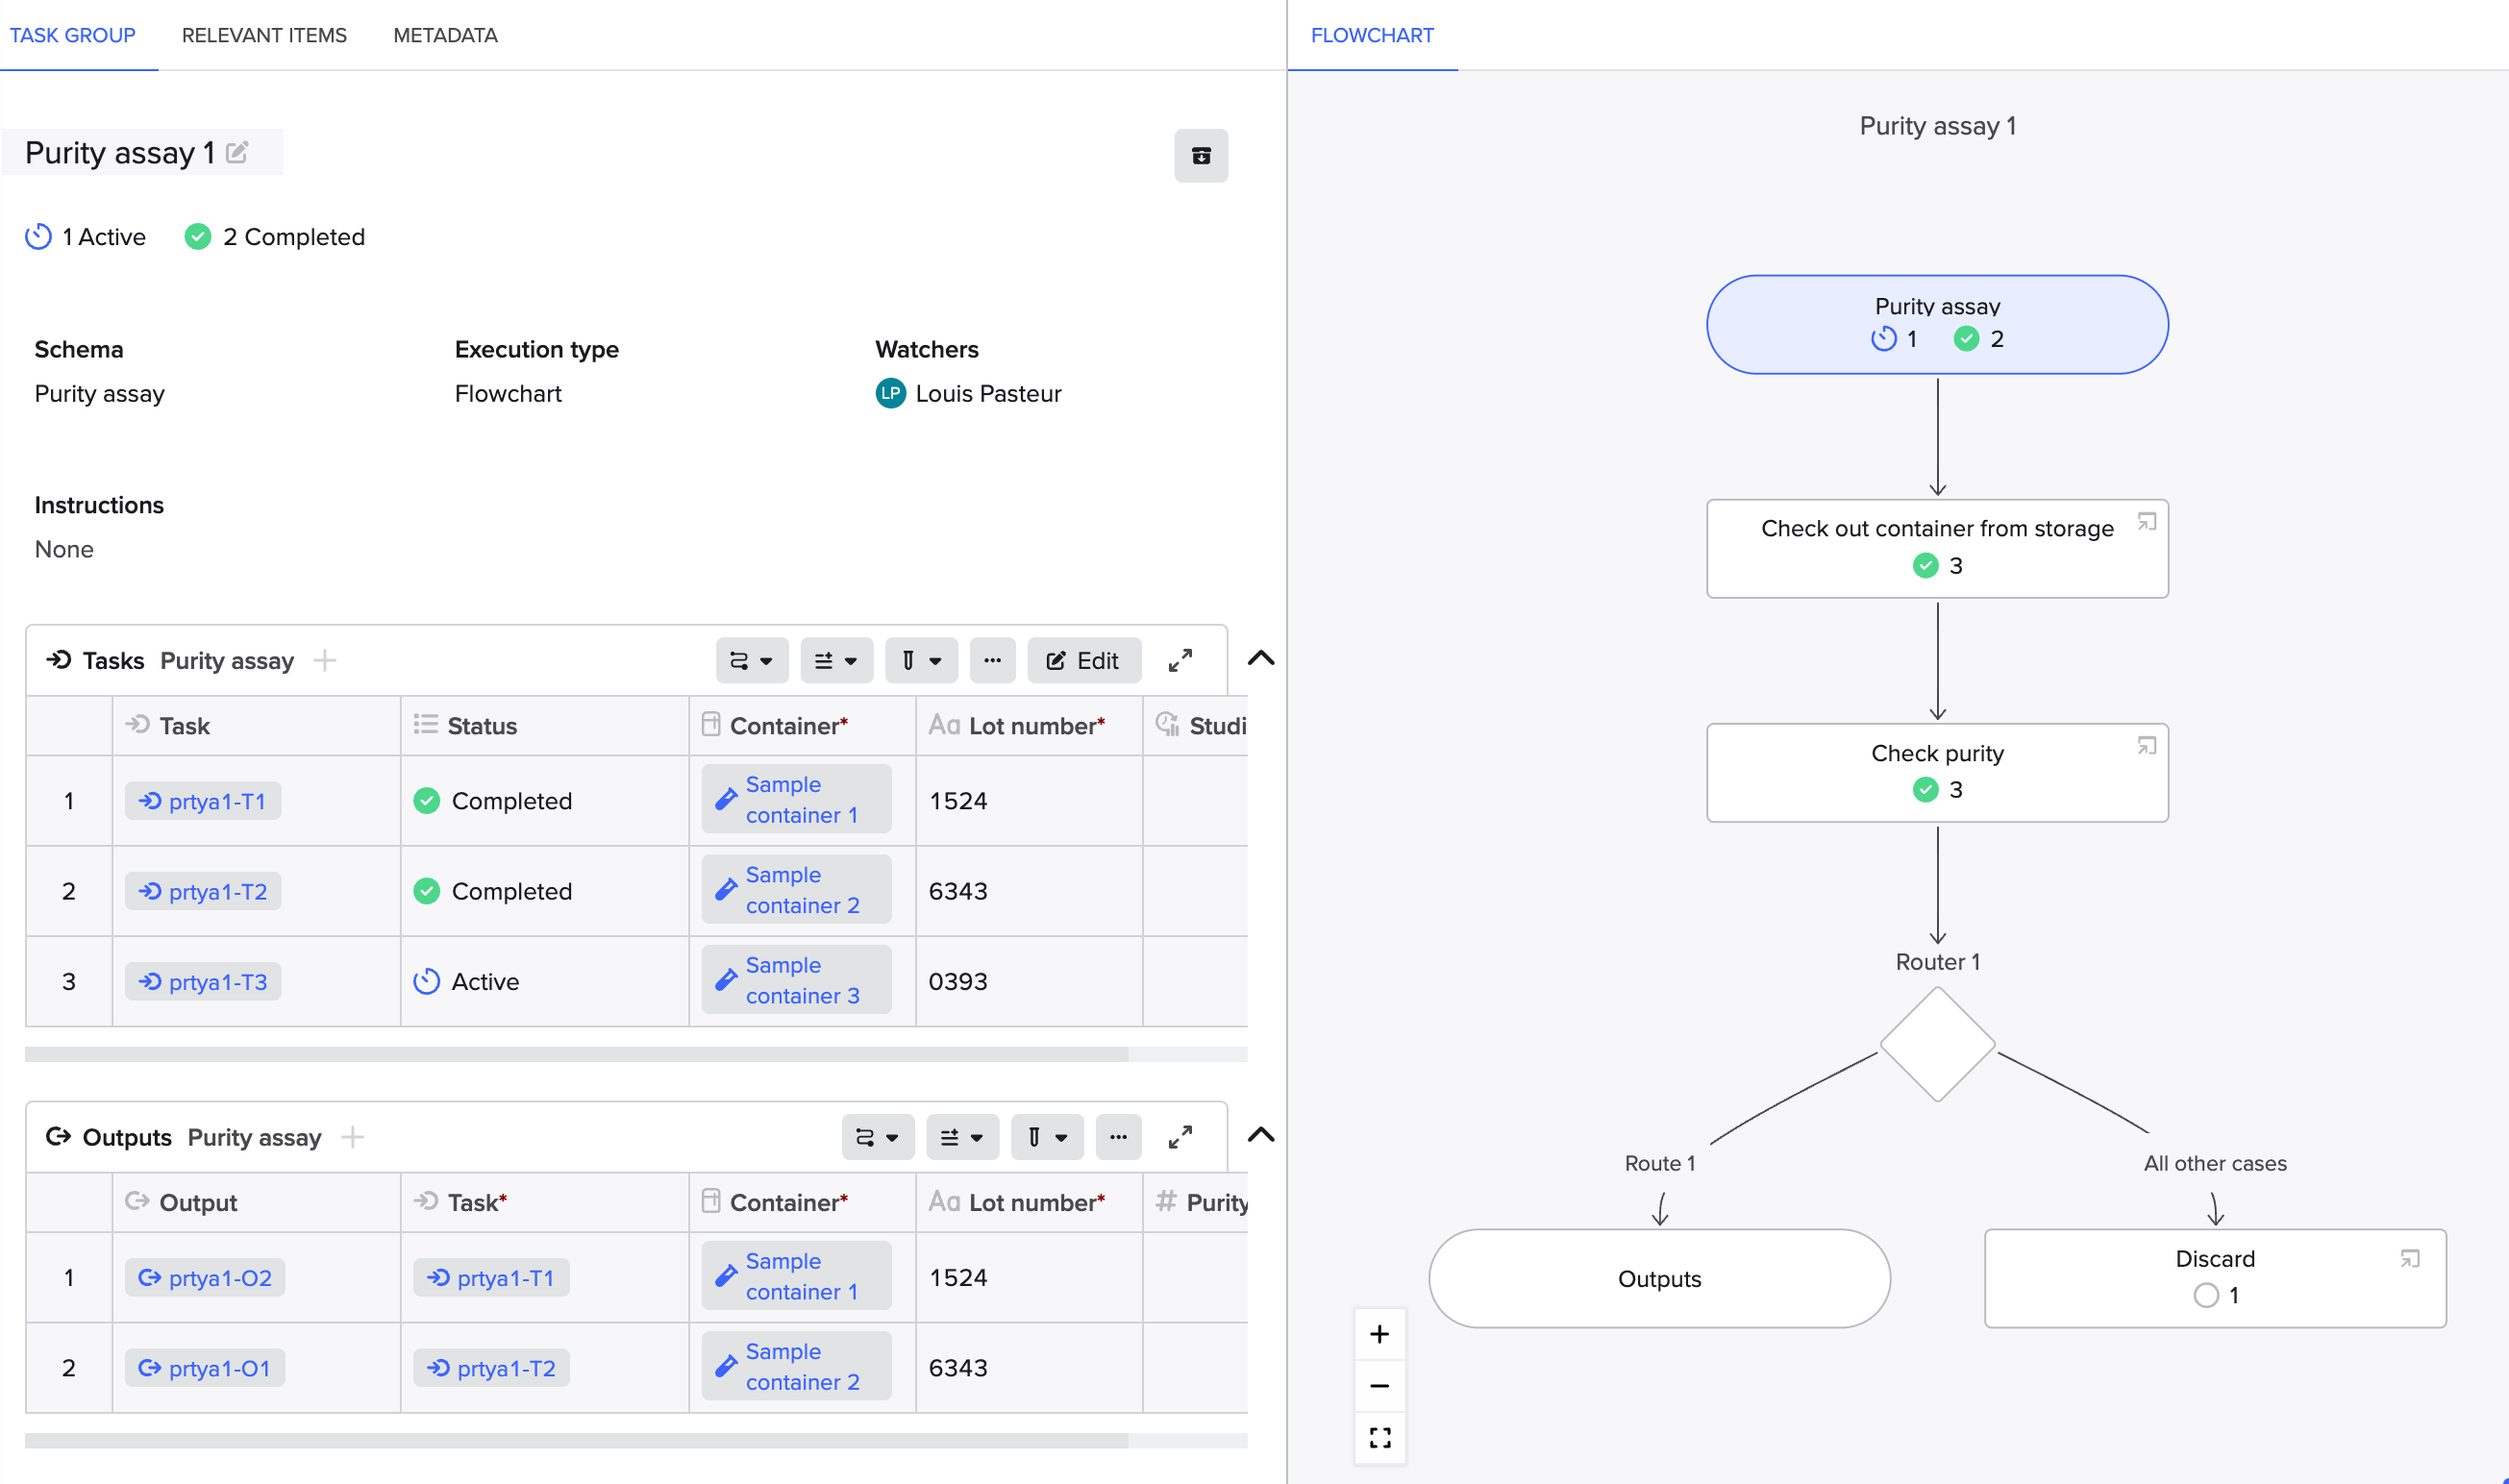Zoom out on the flowchart

pyautogui.click(x=1379, y=1386)
